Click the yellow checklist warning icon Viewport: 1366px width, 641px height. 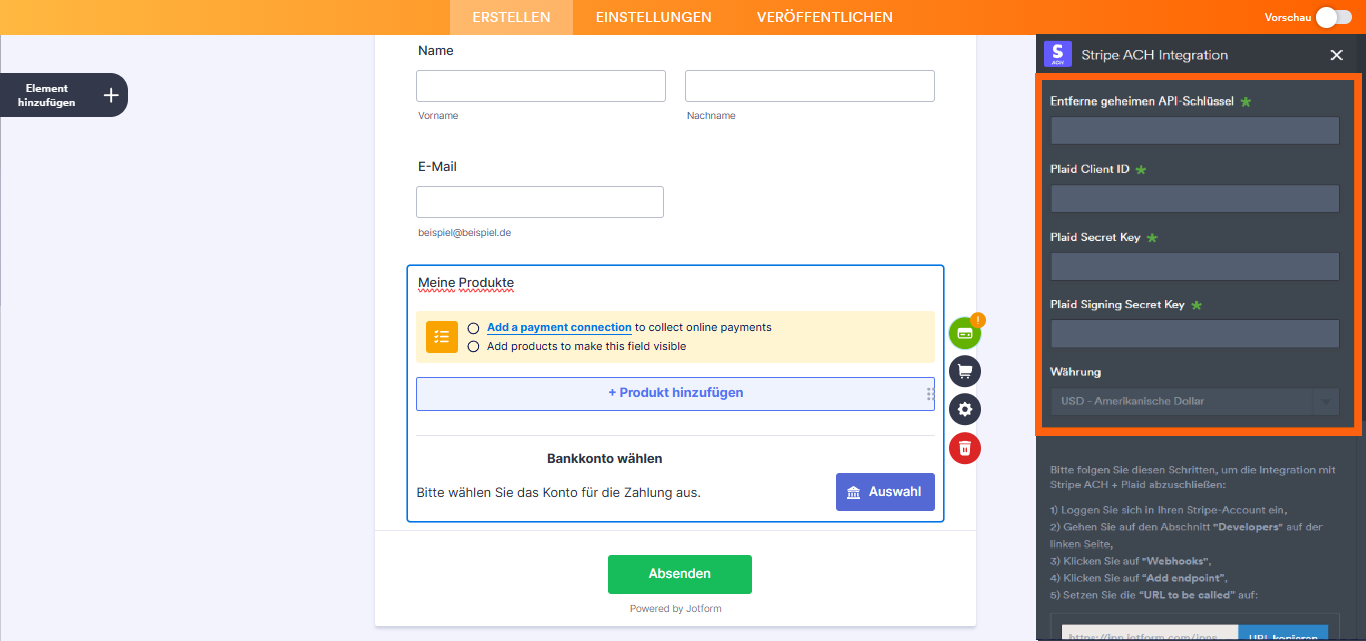point(442,337)
